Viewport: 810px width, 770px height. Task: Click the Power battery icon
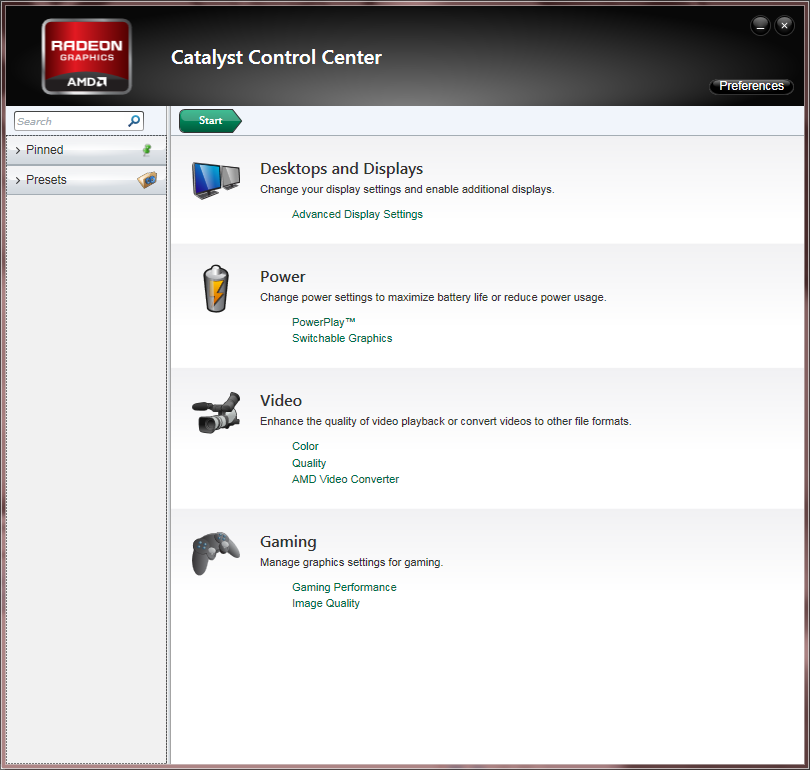click(216, 289)
